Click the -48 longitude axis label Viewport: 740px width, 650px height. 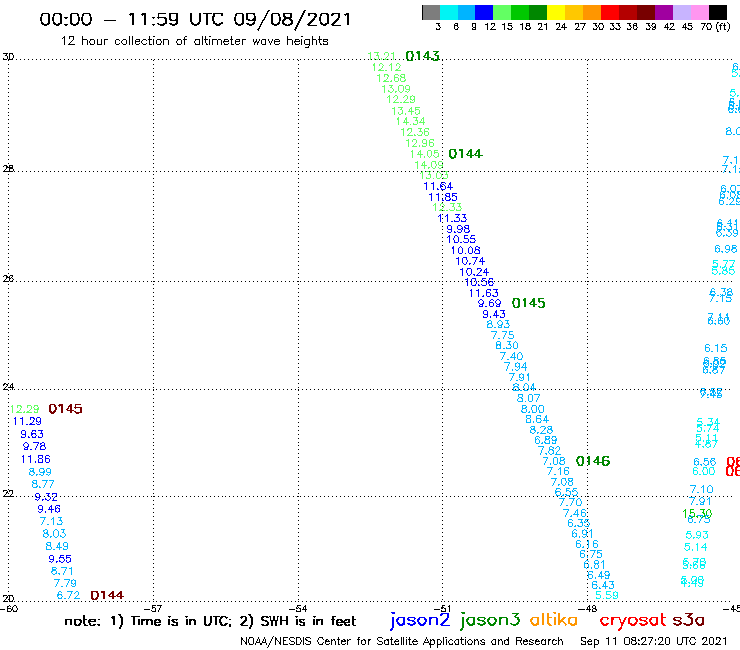(589, 608)
